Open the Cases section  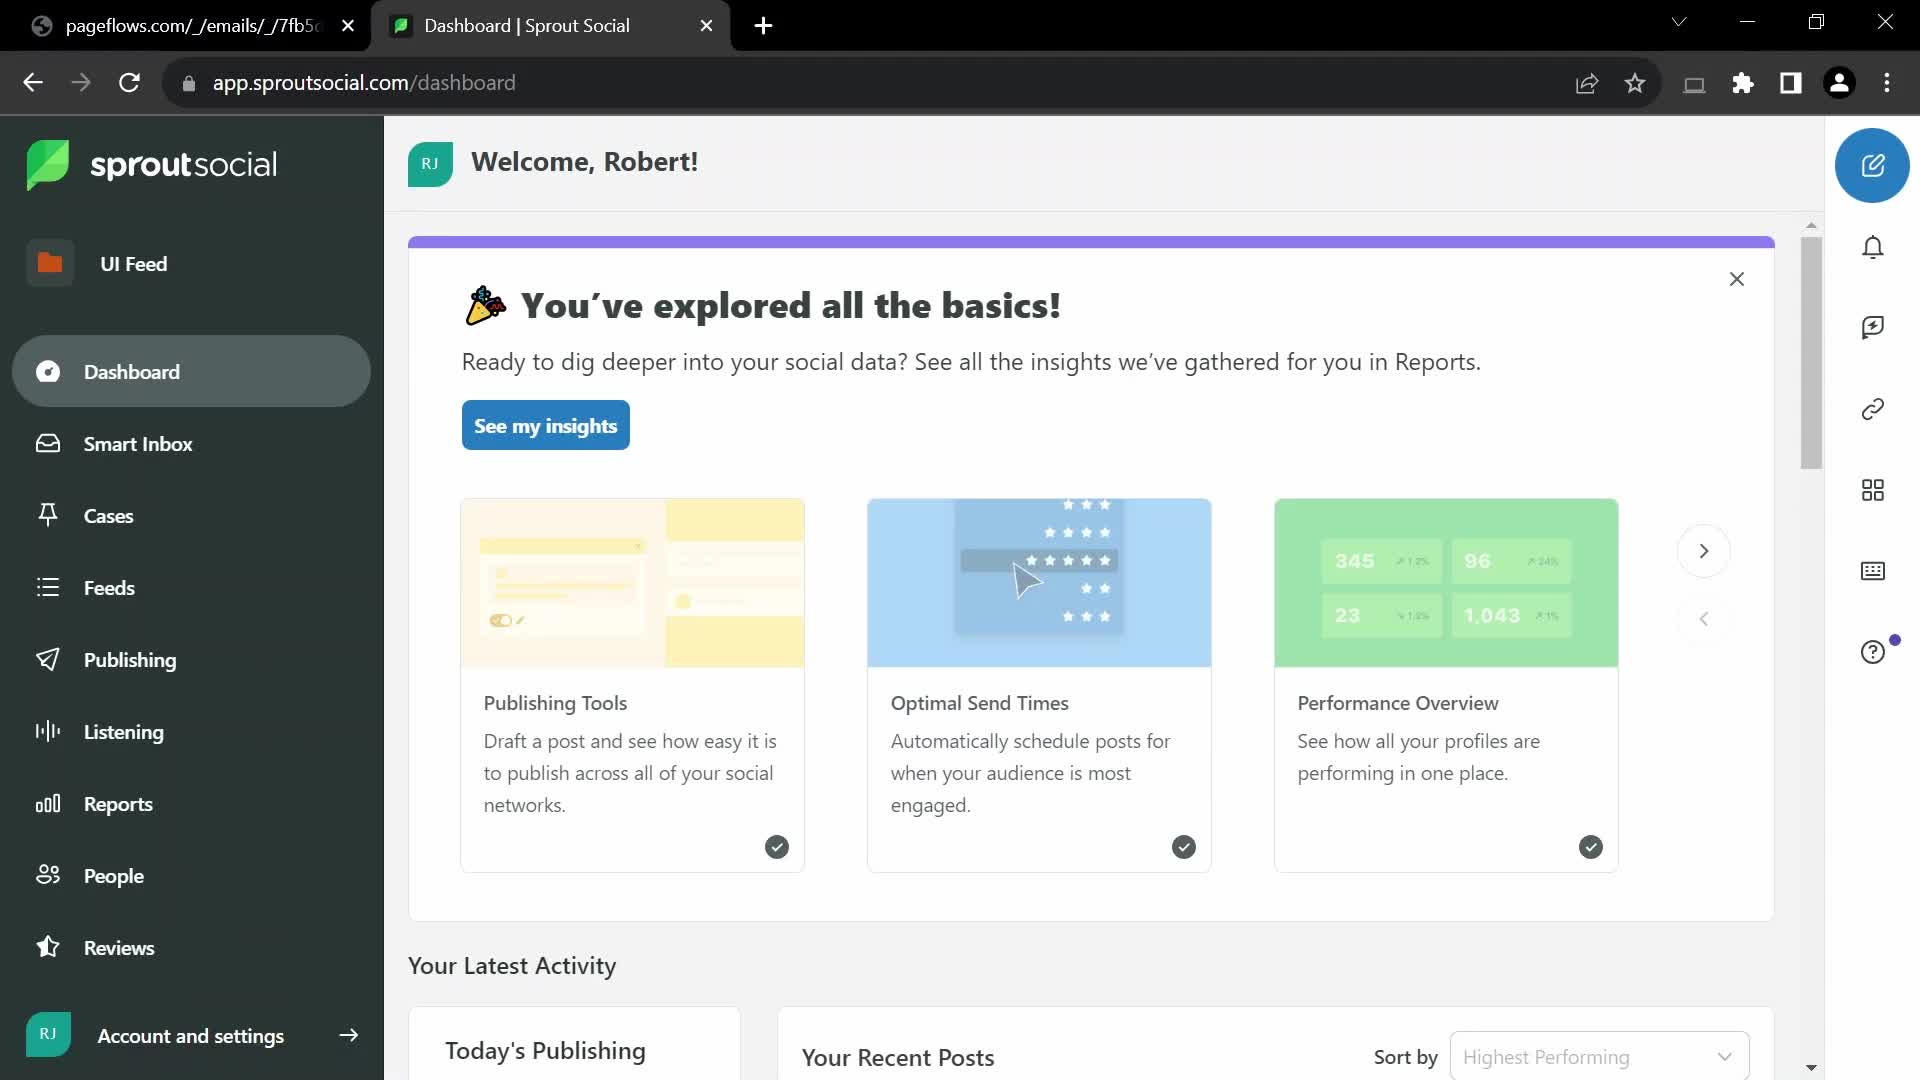(x=108, y=514)
